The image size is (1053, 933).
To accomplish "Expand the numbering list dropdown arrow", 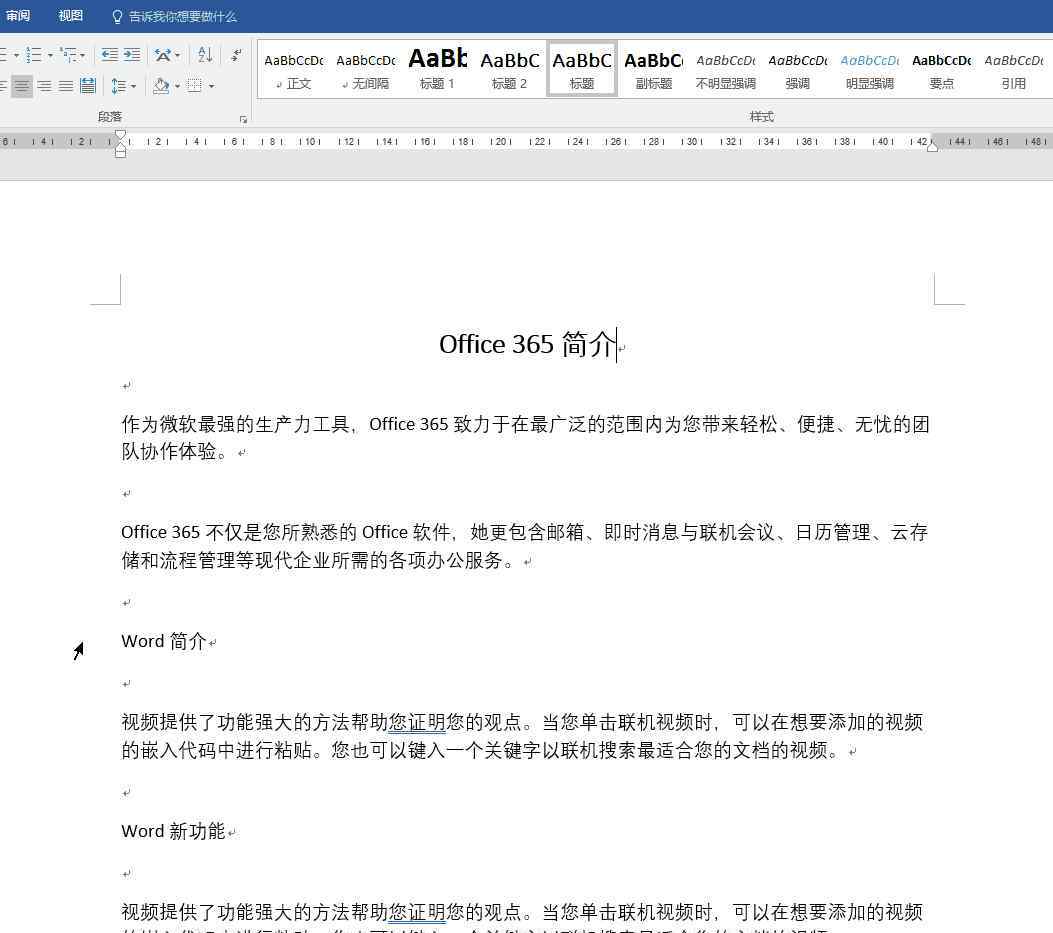I will point(50,55).
